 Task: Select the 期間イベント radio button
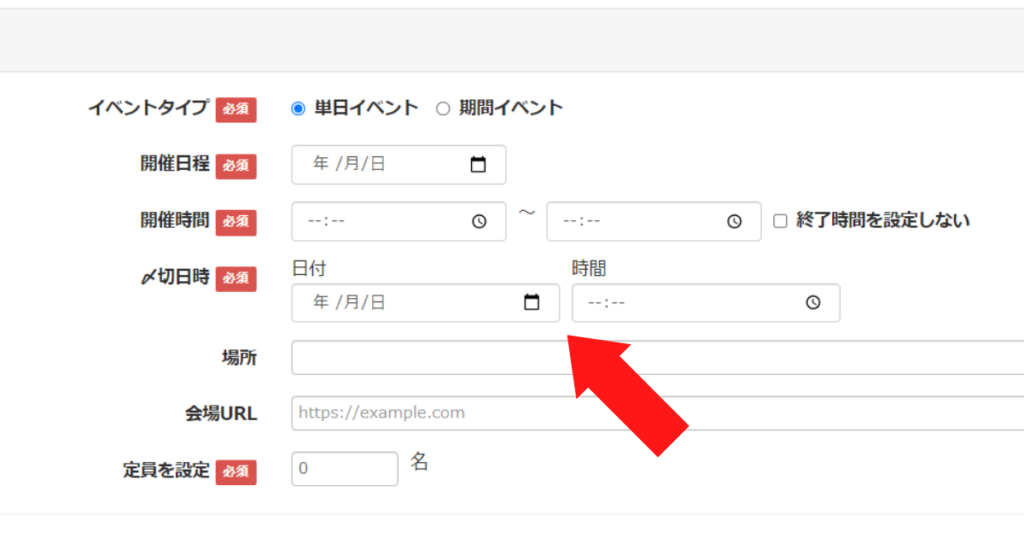click(443, 108)
